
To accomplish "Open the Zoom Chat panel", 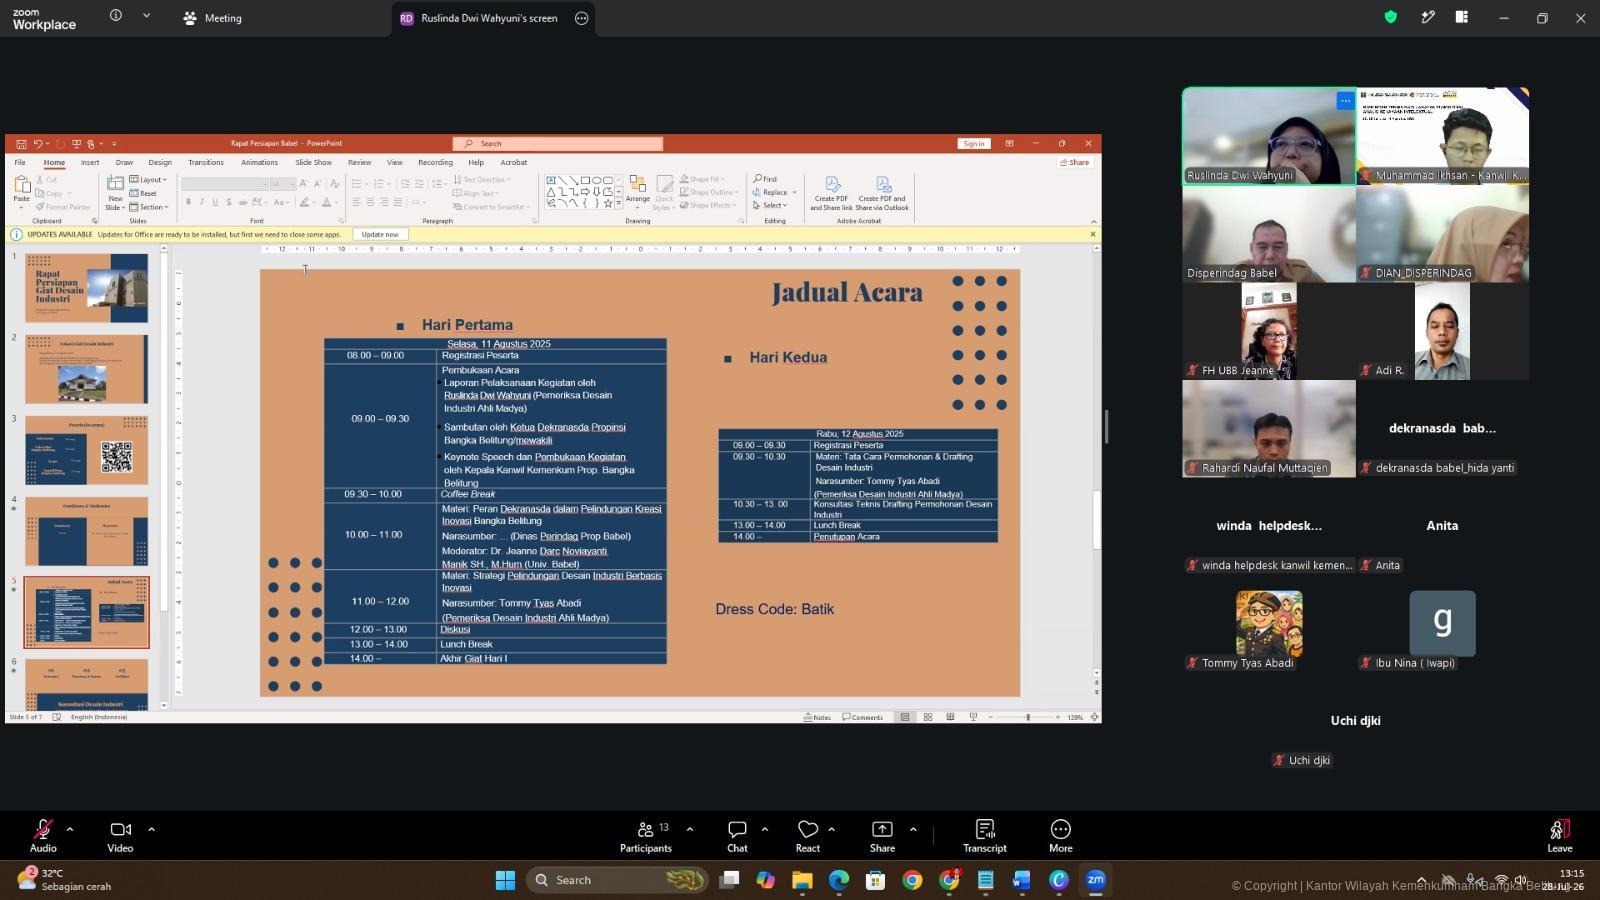I will point(737,835).
